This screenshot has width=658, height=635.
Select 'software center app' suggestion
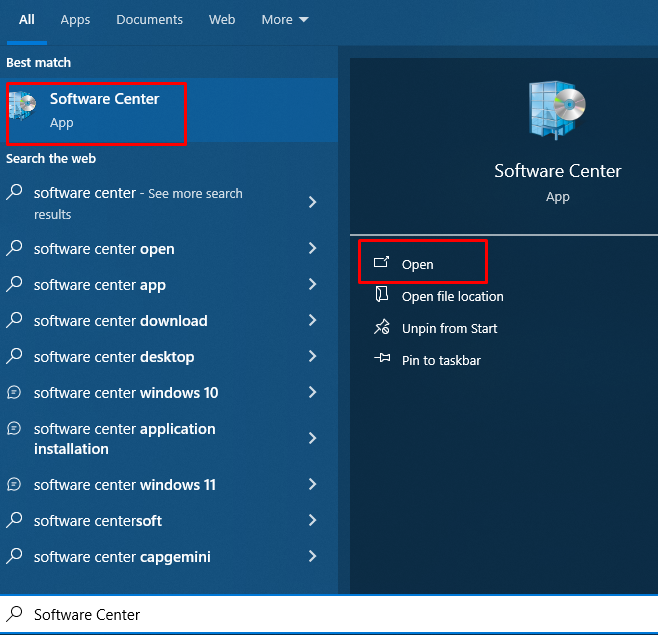[169, 285]
